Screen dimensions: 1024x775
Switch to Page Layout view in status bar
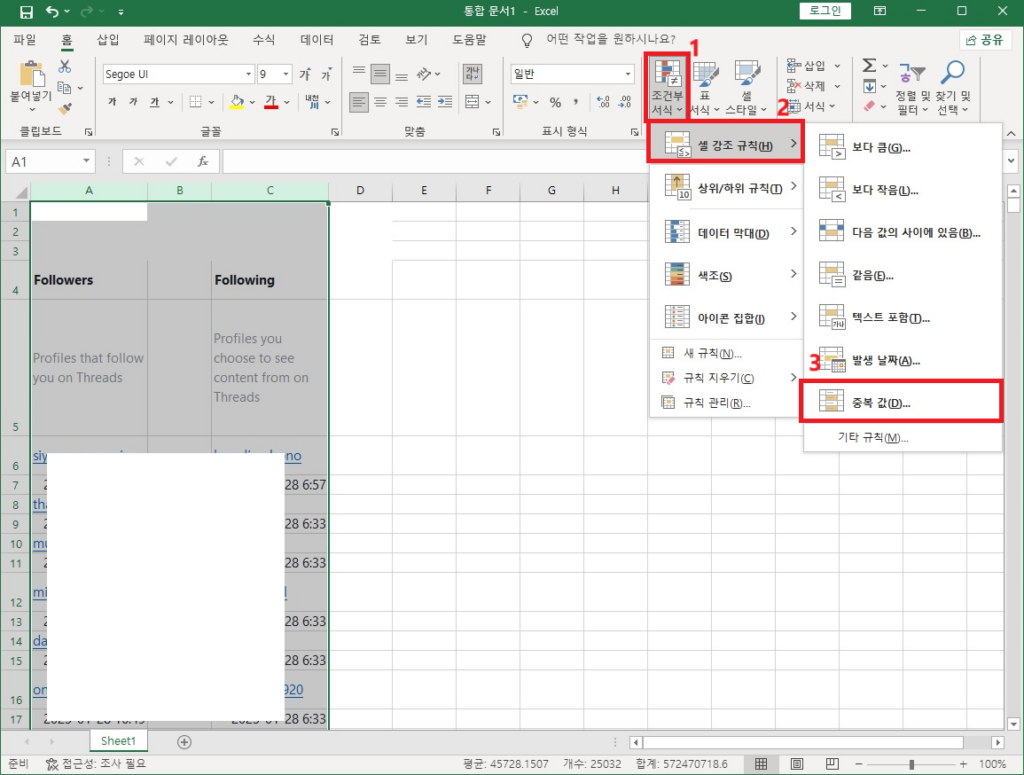coord(797,764)
